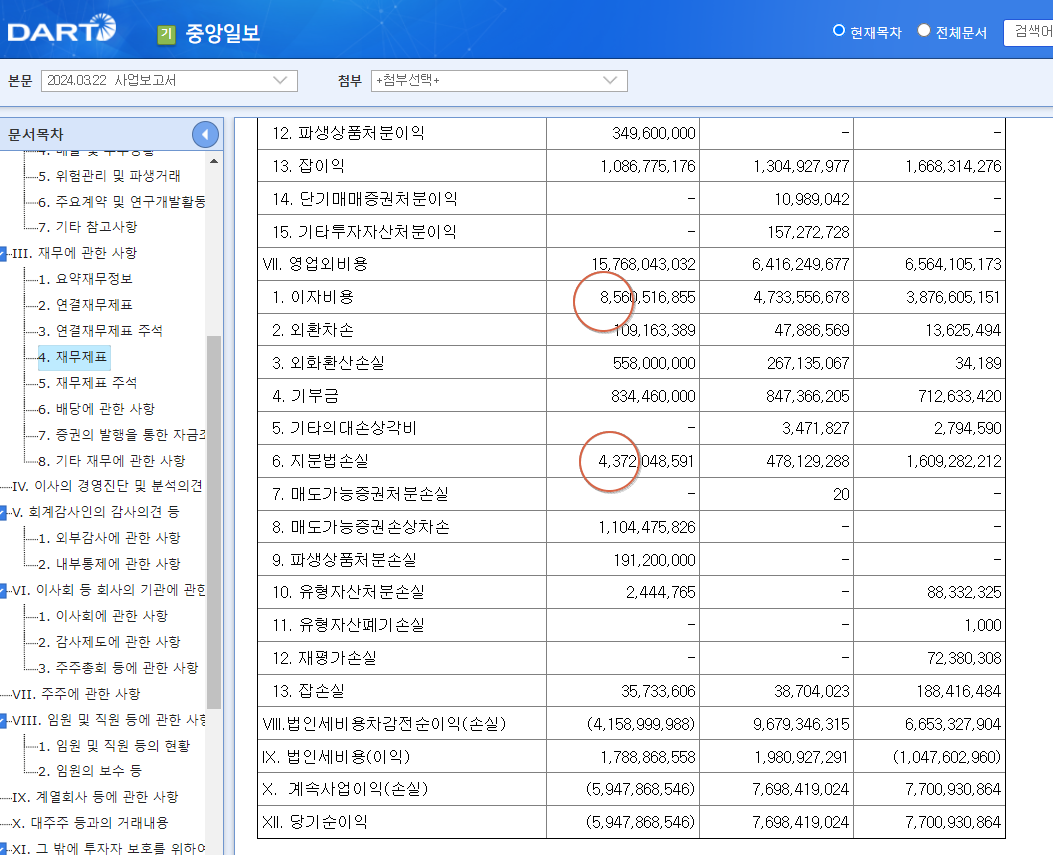
Task: Click the 이자비용 value 8,560,516,855
Action: click(647, 298)
